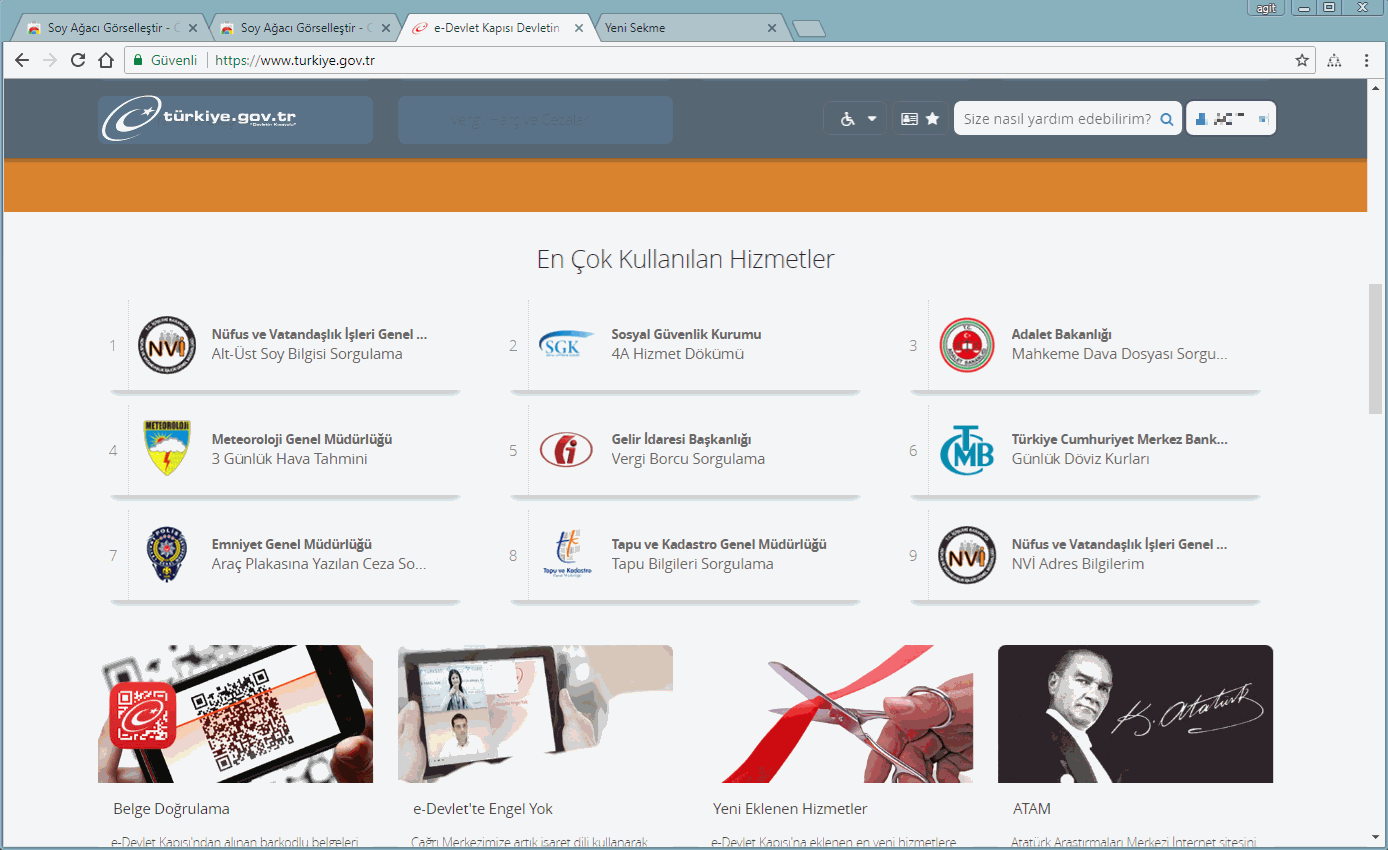Reload the page with refresh icon
The image size is (1388, 850).
click(78, 60)
